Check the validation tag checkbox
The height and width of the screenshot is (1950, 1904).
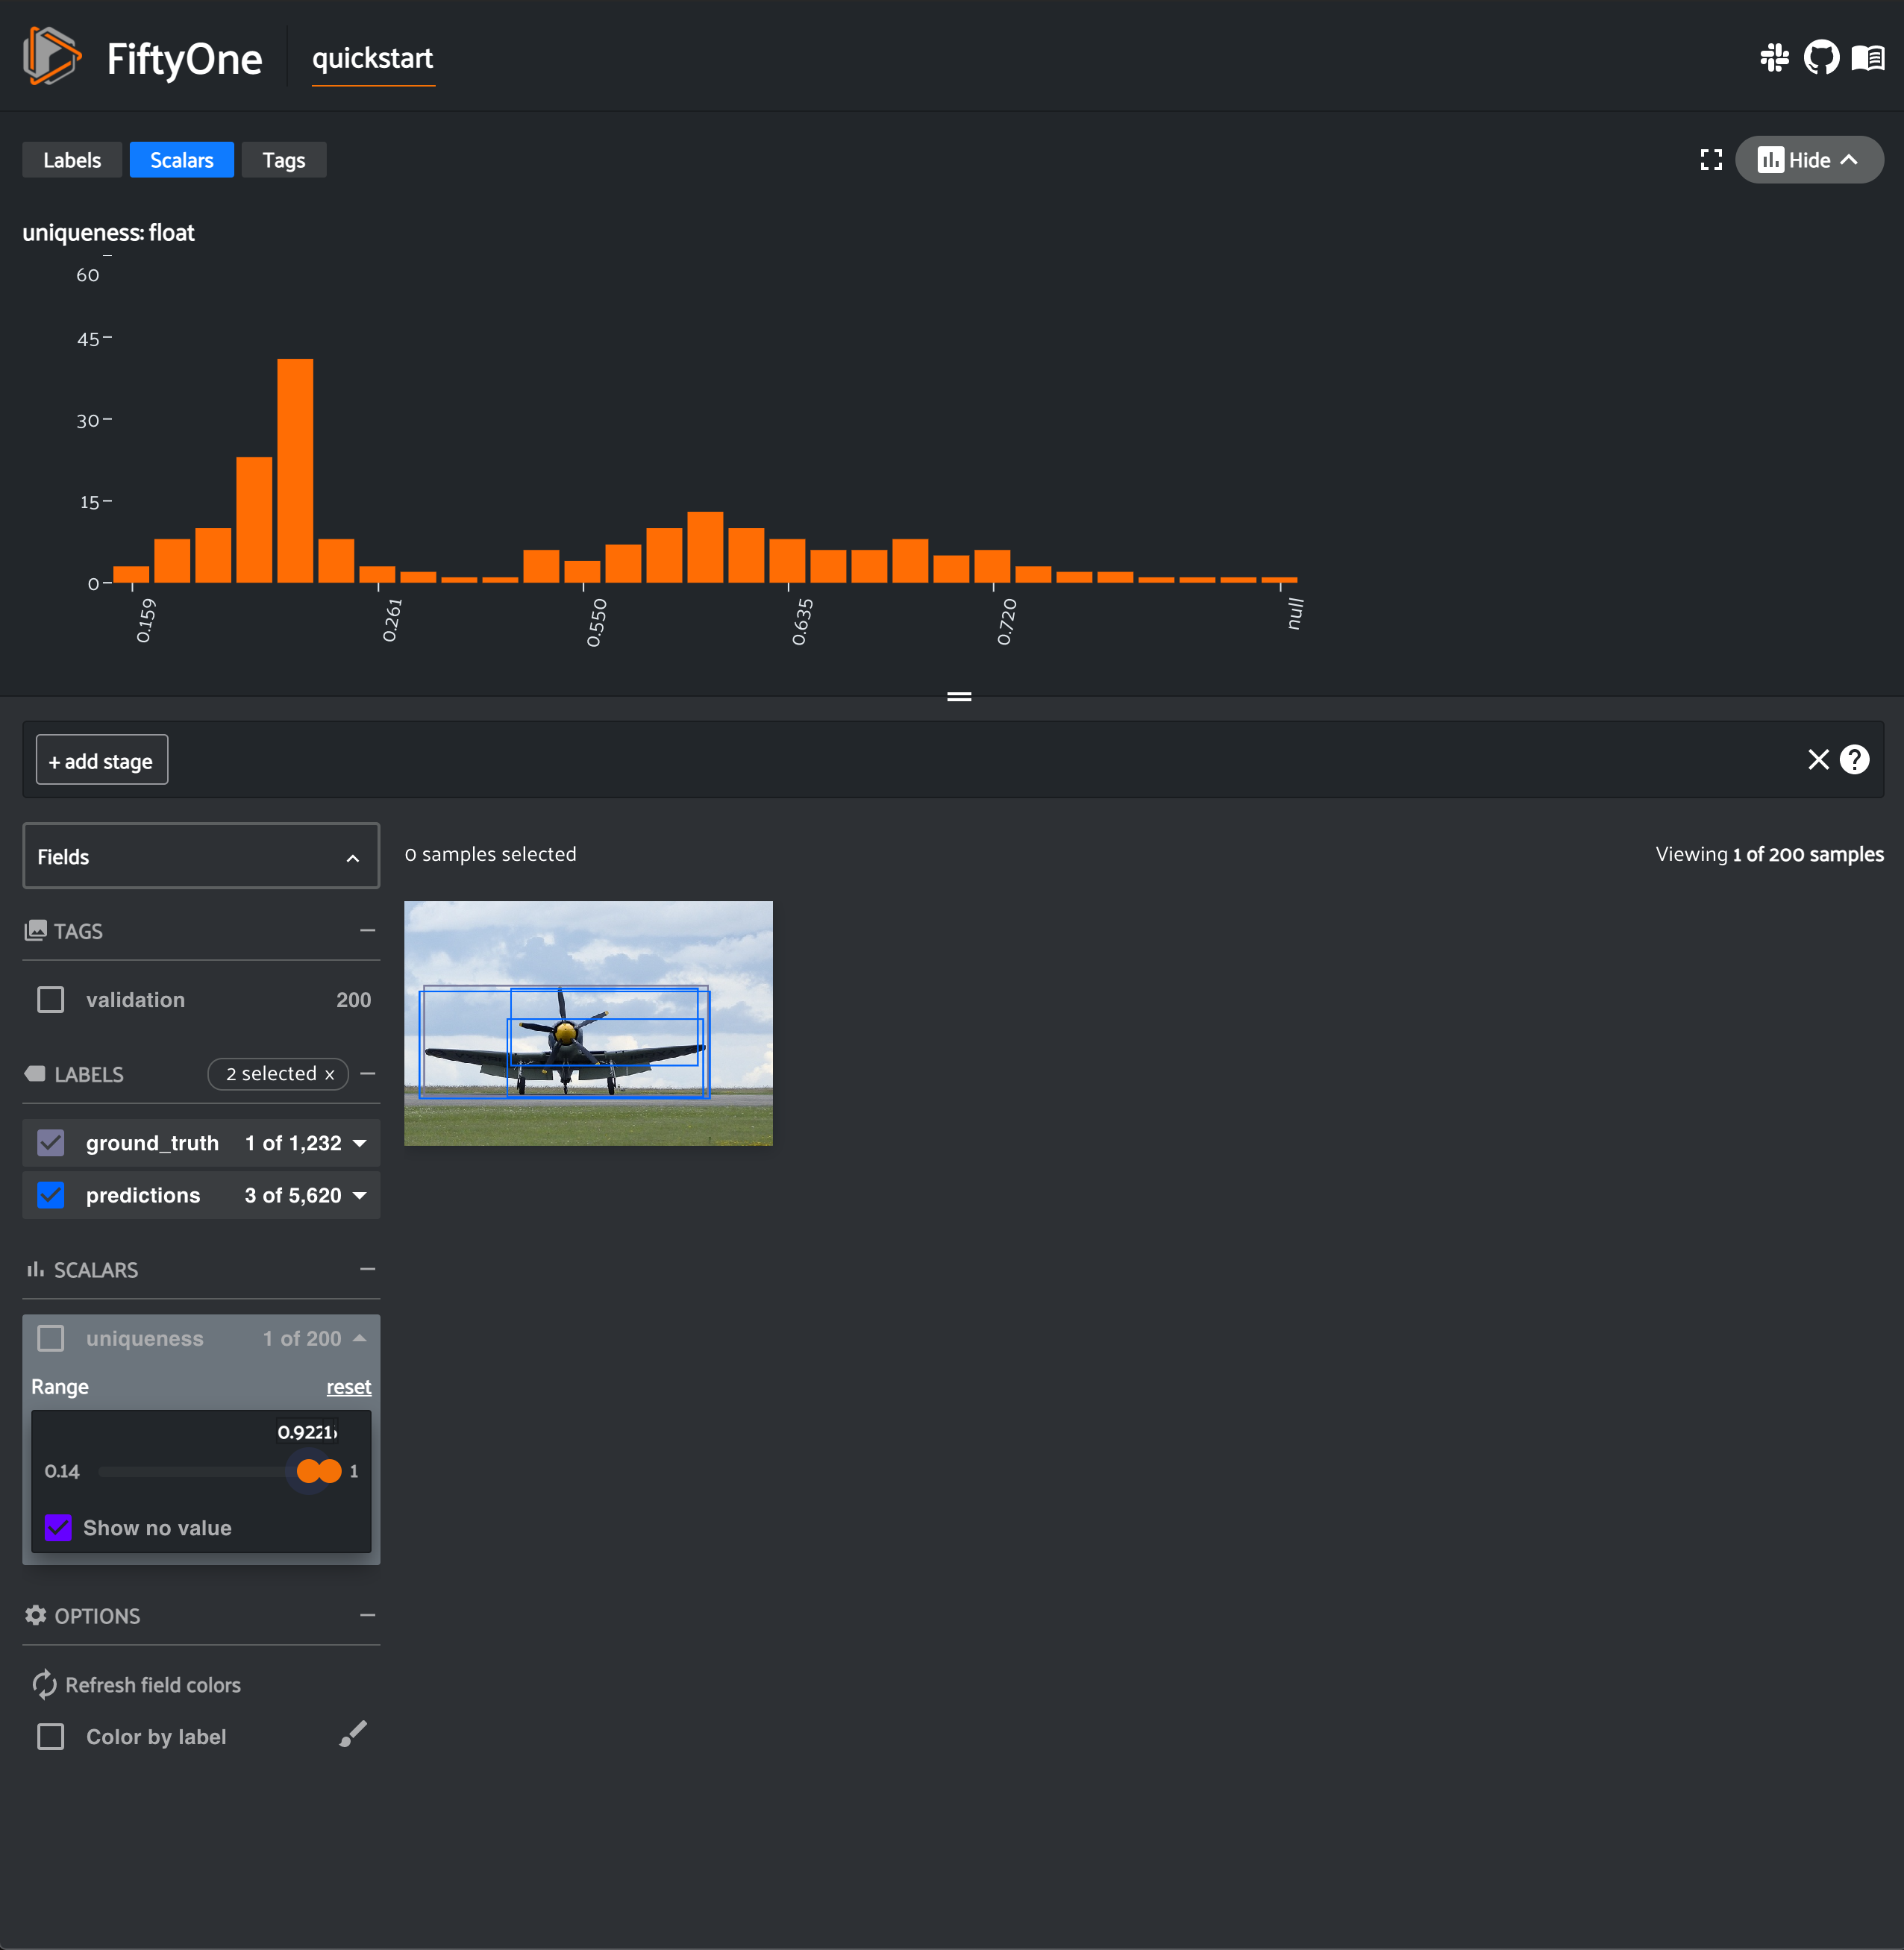pos(50,999)
